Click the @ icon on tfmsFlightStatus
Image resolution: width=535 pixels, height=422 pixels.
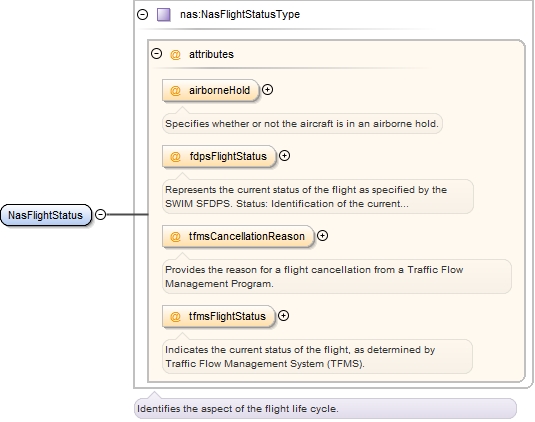point(175,317)
